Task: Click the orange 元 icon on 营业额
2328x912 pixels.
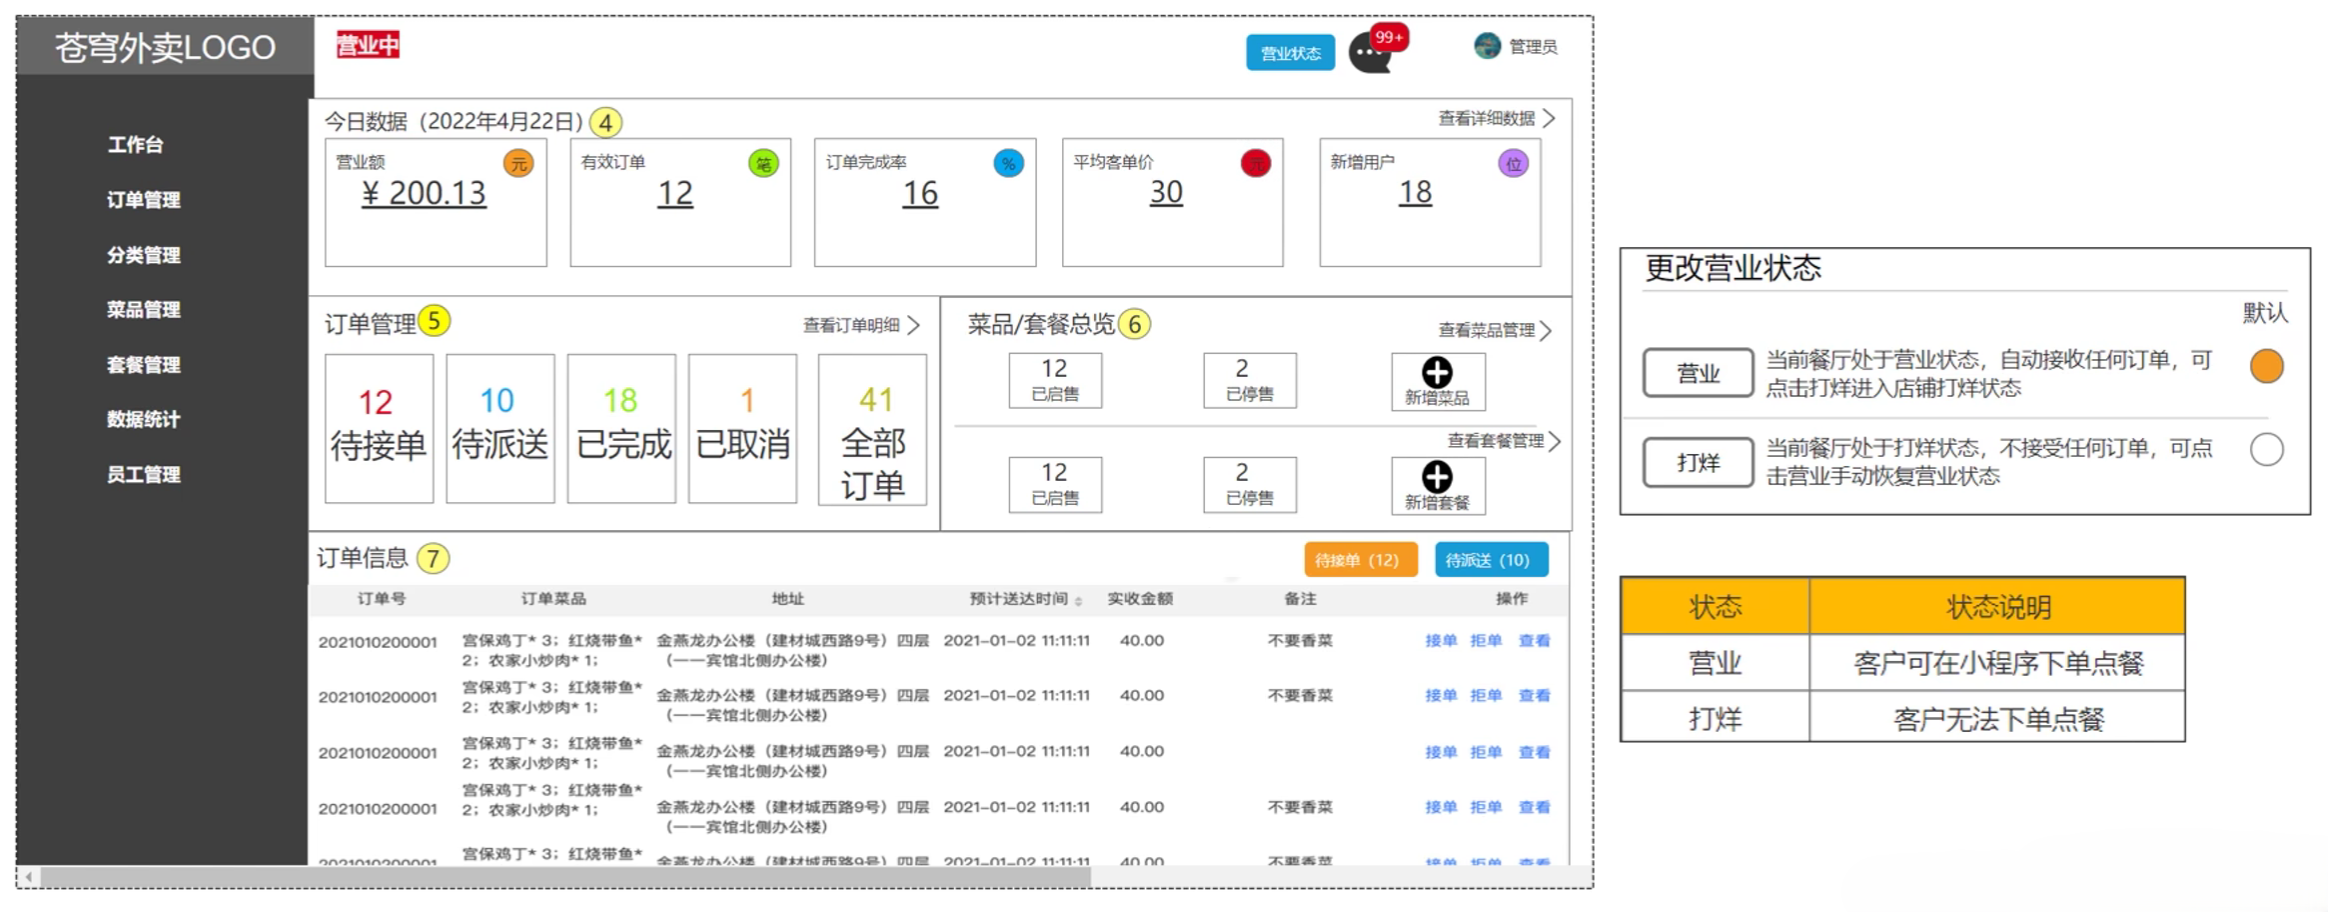Action: (x=518, y=164)
